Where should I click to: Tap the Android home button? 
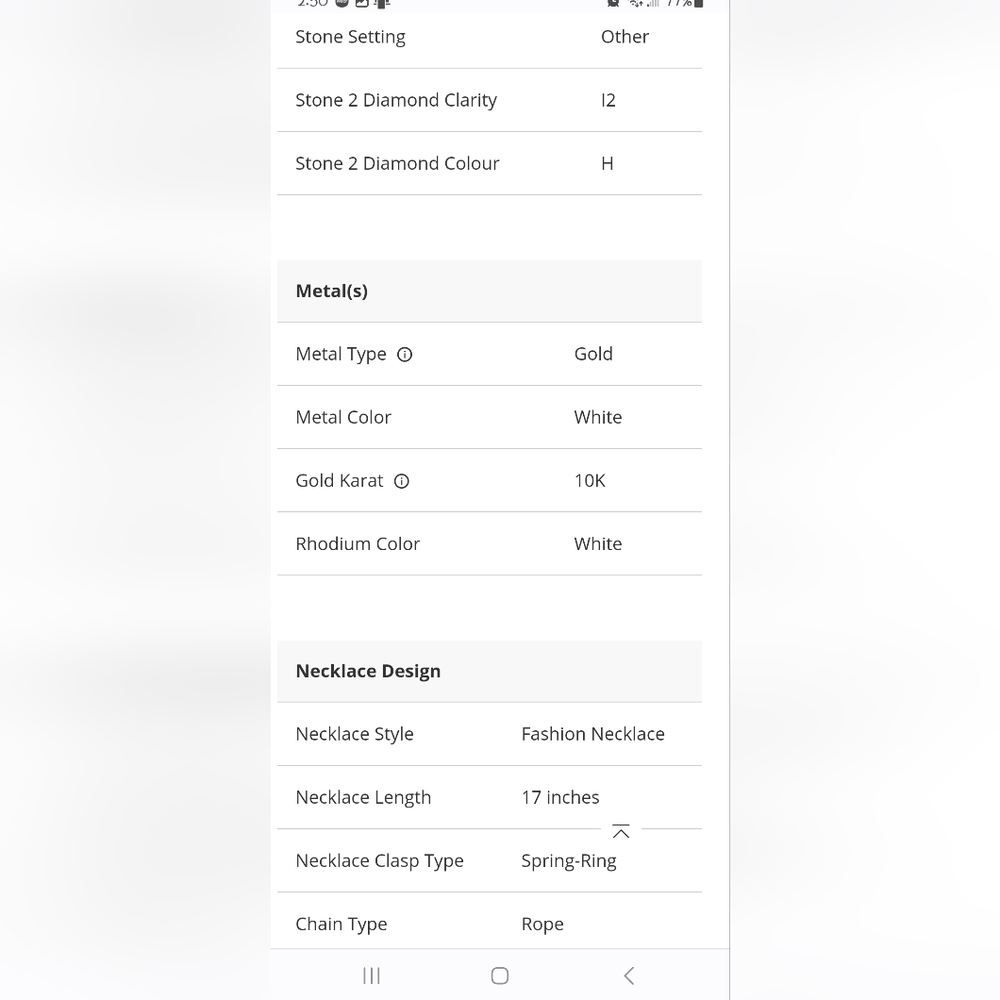[500, 975]
